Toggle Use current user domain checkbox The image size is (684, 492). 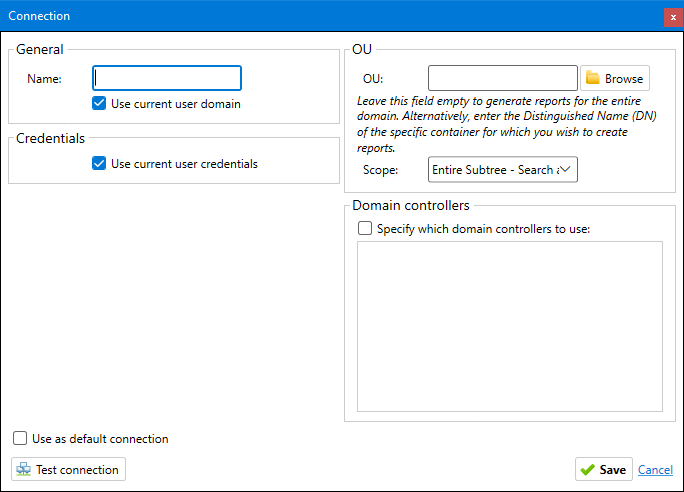(x=99, y=103)
